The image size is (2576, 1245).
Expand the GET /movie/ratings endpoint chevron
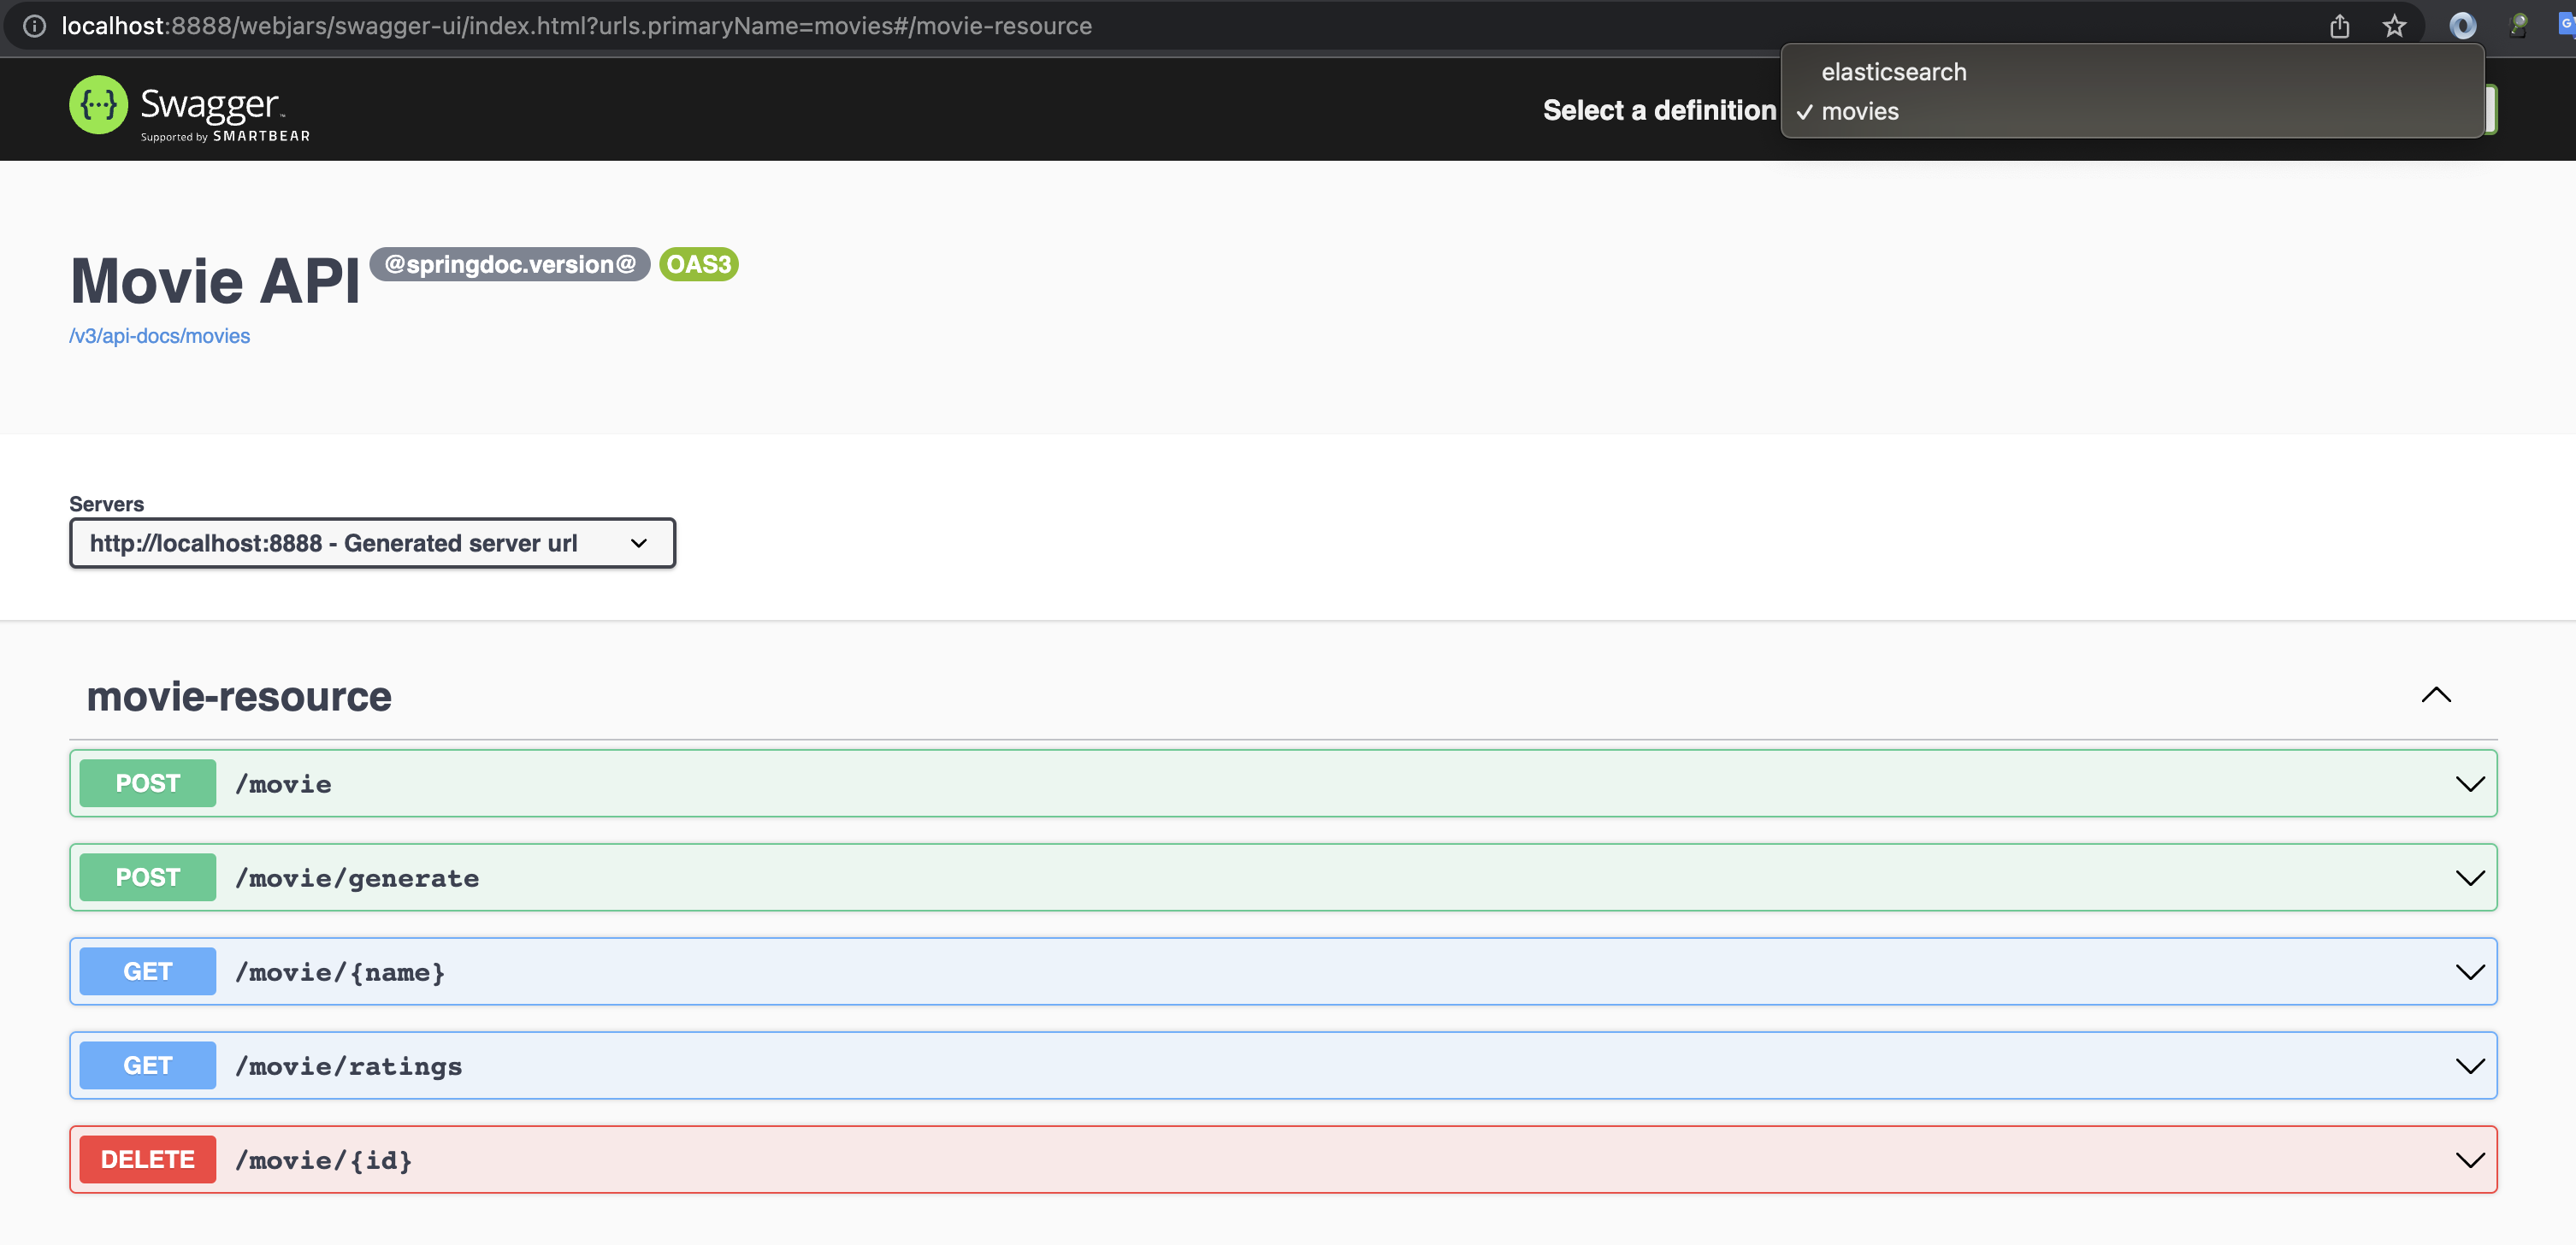tap(2469, 1066)
